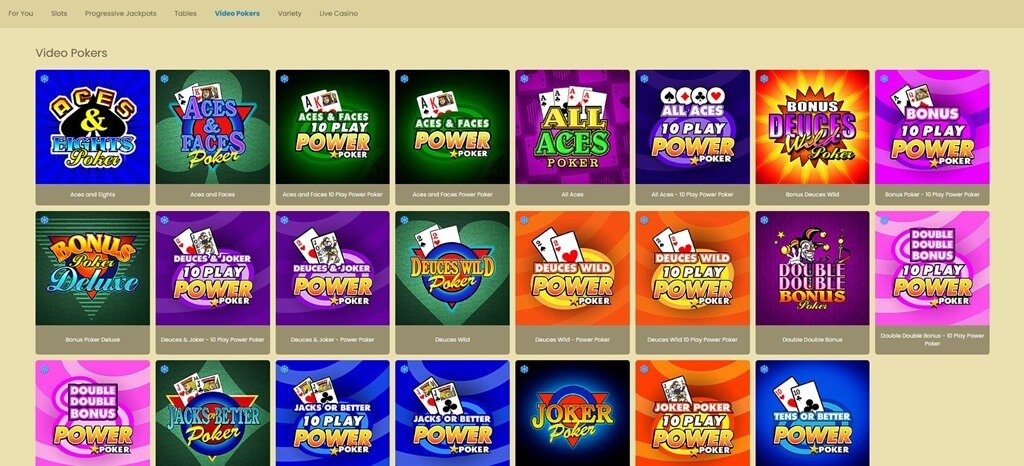The width and height of the screenshot is (1024, 466).
Task: Click the snowflake badge on Aces and Faces
Action: click(x=165, y=79)
